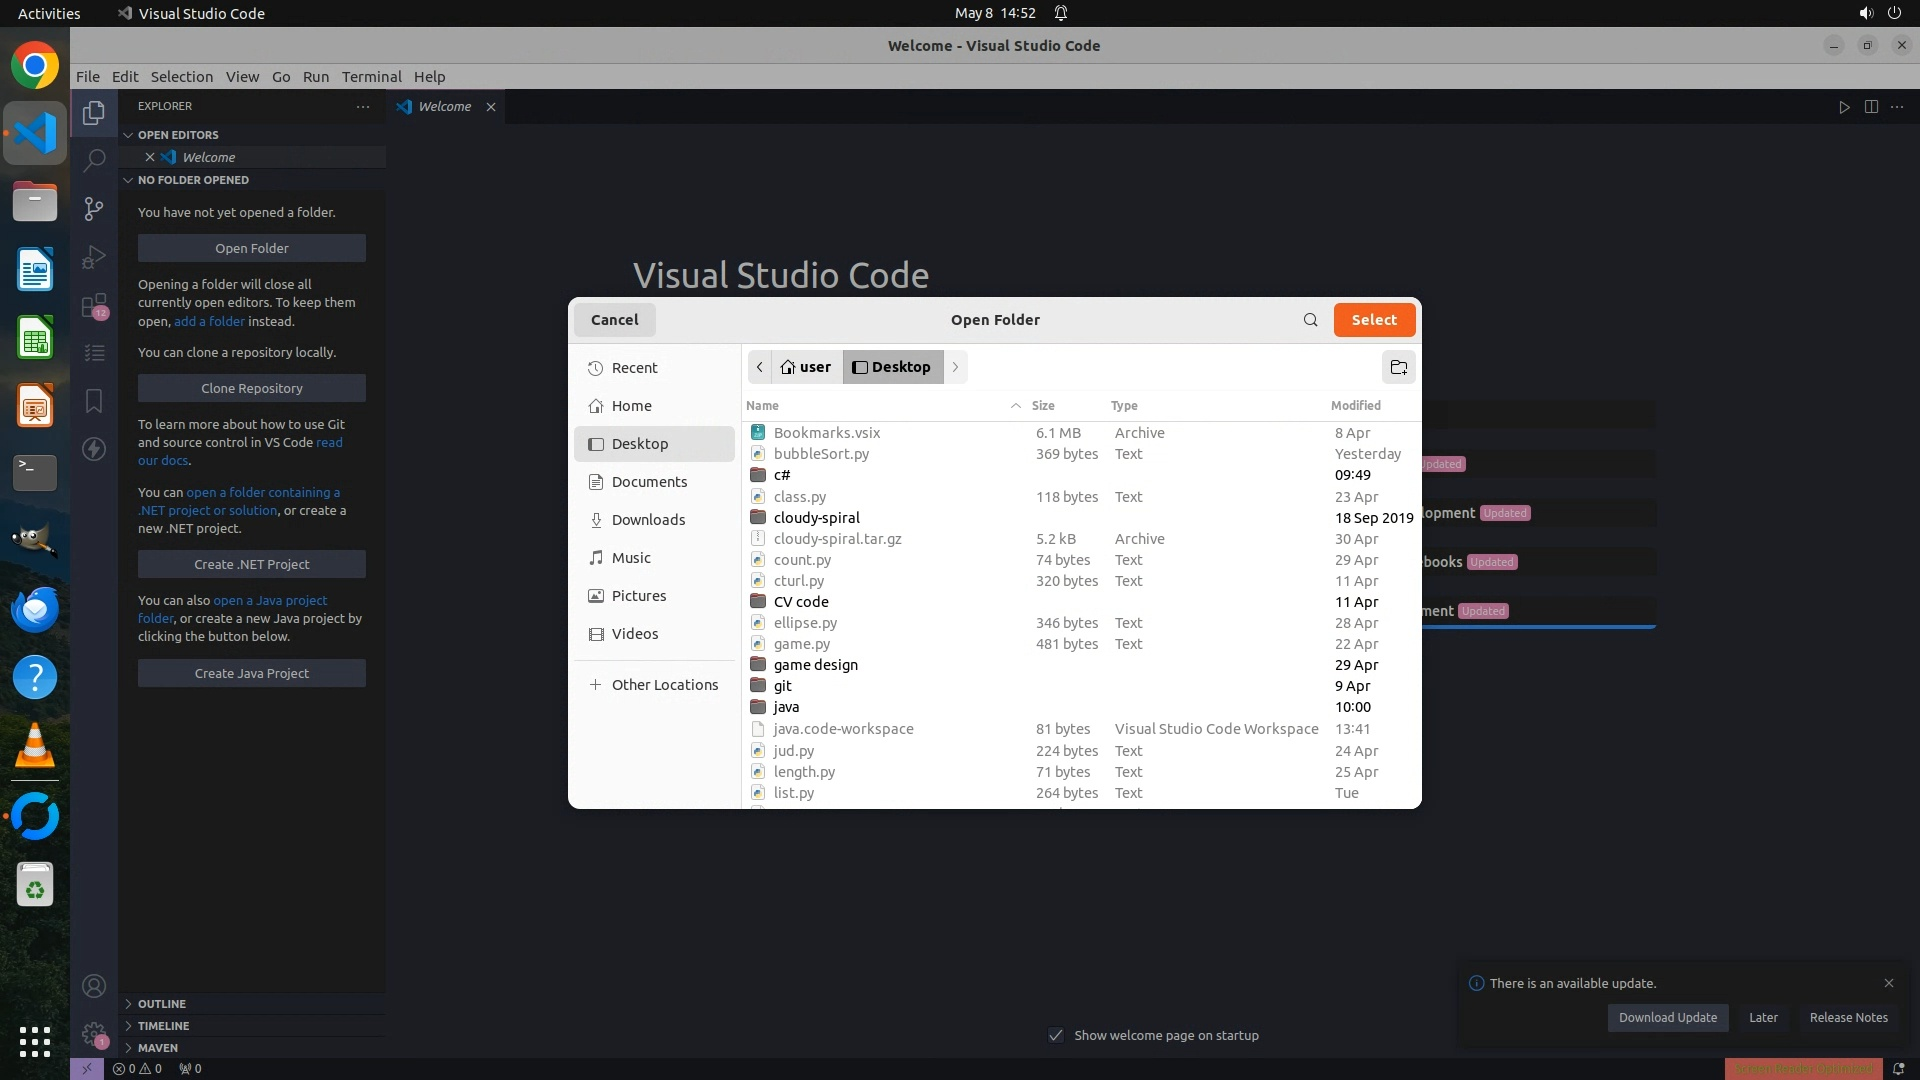Open the Extensions view icon

94,305
